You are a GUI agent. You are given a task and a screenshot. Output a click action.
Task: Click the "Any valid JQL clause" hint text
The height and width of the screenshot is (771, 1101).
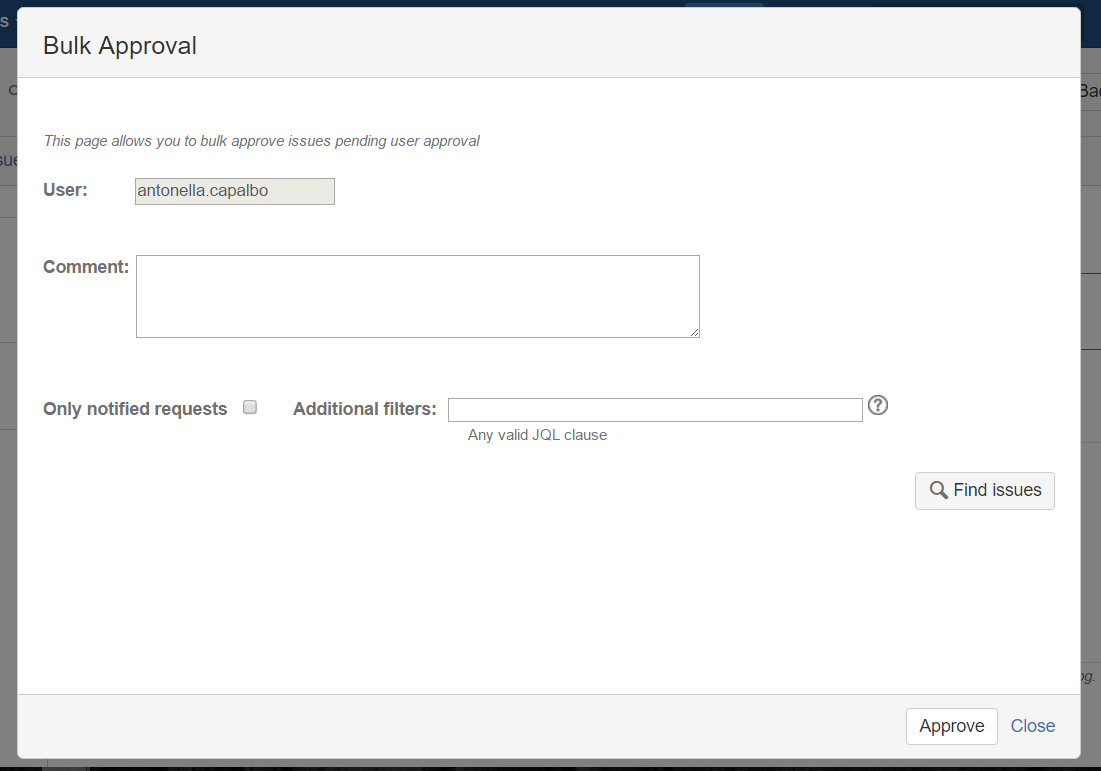tap(537, 435)
